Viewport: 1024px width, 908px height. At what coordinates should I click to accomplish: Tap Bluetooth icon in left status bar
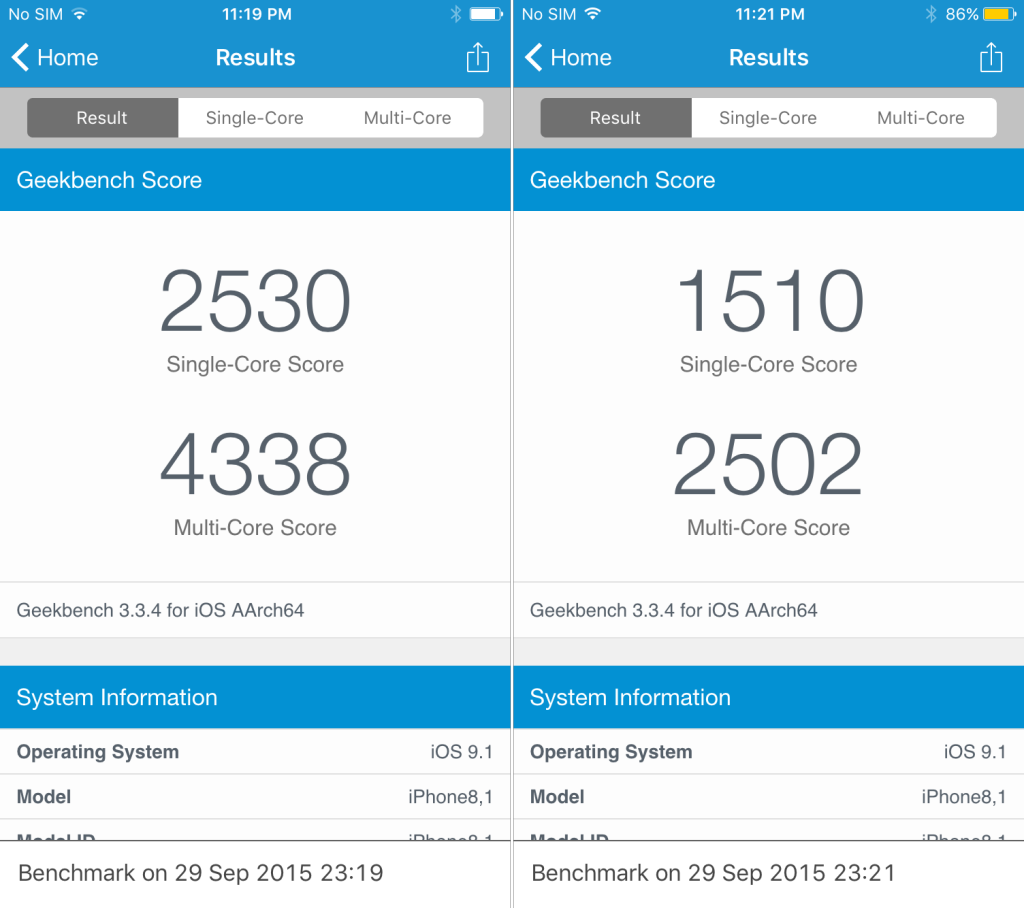point(456,14)
